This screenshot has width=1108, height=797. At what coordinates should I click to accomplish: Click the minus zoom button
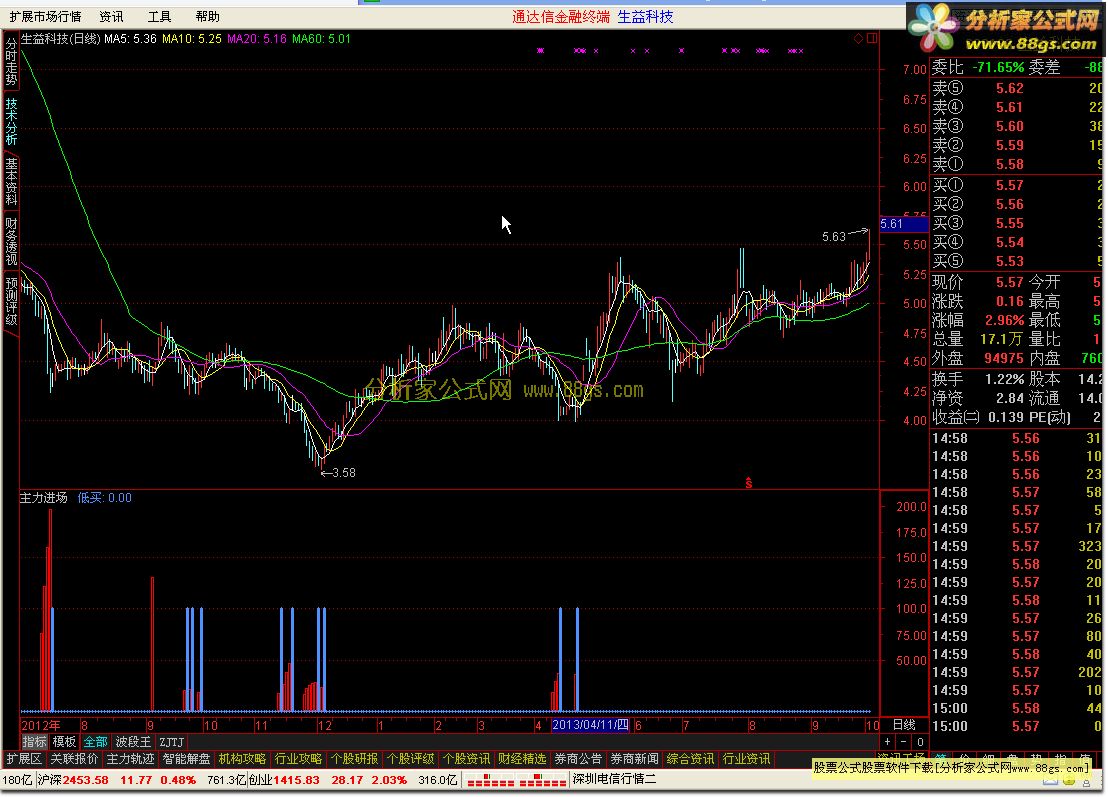coord(904,742)
